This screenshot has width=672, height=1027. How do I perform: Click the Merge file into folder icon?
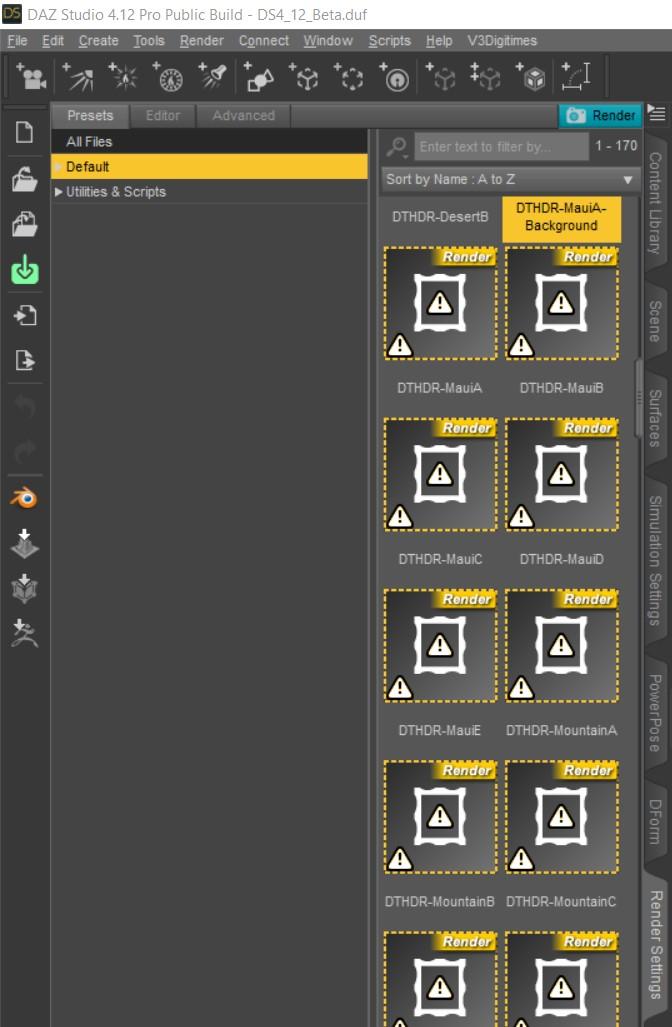(25, 224)
